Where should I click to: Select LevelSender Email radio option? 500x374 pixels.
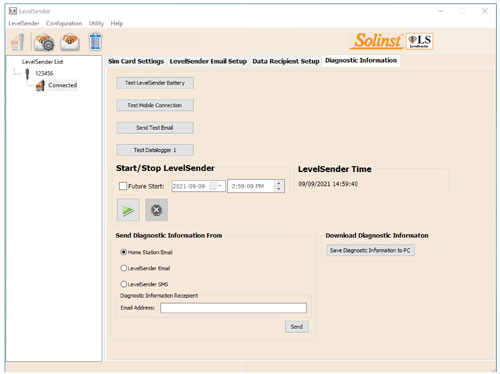(124, 268)
